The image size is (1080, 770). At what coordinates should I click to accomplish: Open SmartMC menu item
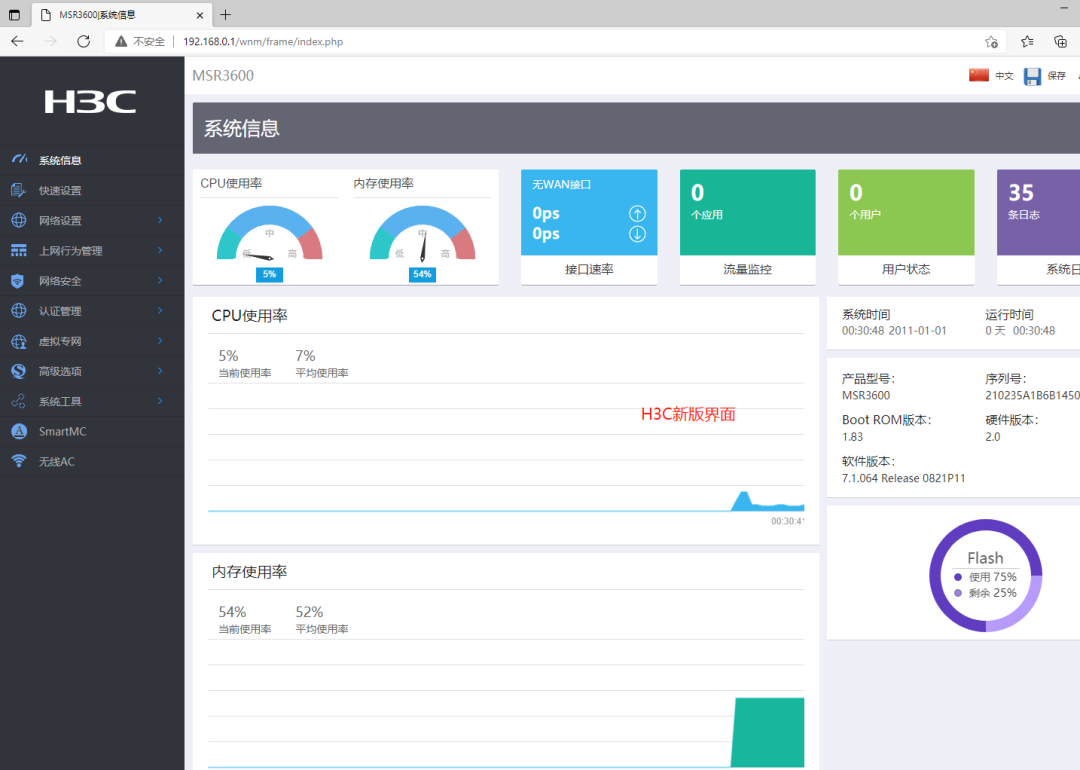[92, 431]
